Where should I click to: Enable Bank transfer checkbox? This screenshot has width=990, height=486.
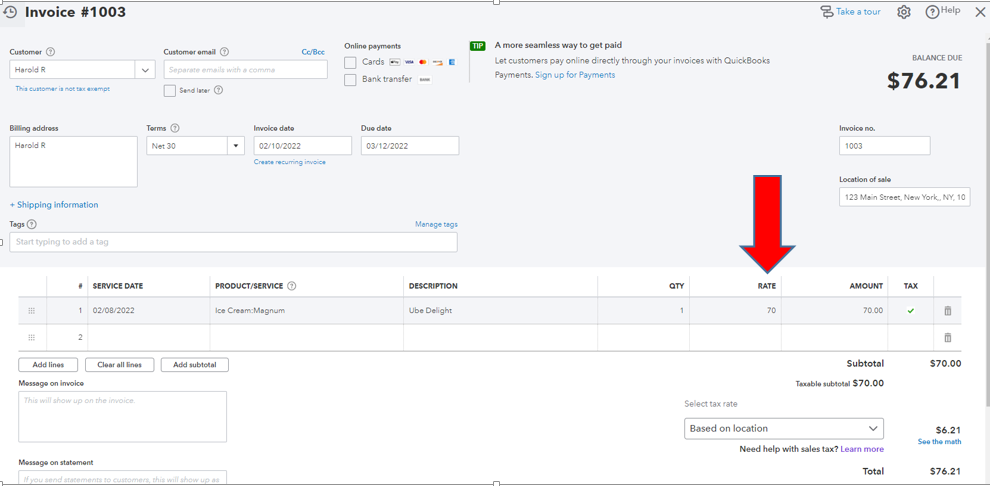pyautogui.click(x=350, y=79)
